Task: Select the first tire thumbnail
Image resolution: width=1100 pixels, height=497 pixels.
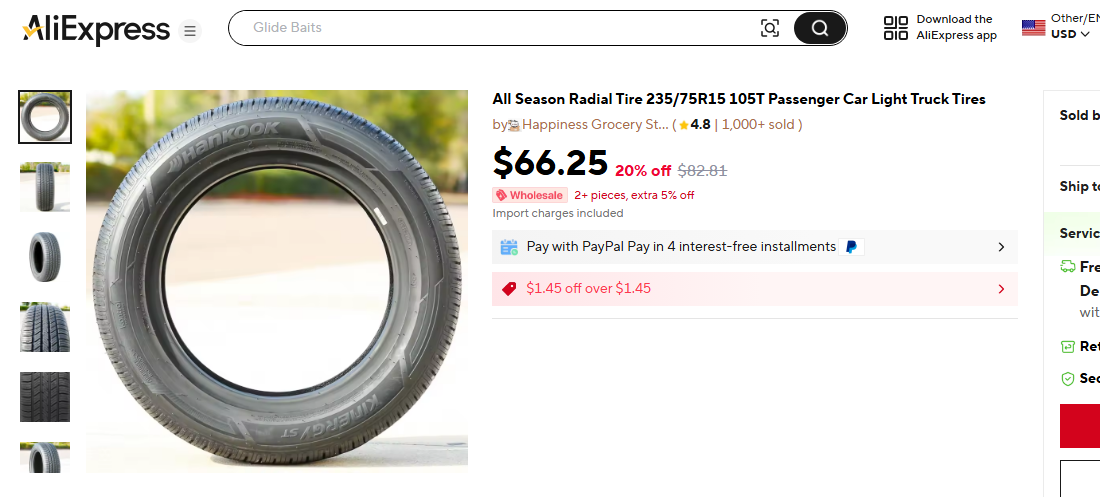Action: (45, 117)
